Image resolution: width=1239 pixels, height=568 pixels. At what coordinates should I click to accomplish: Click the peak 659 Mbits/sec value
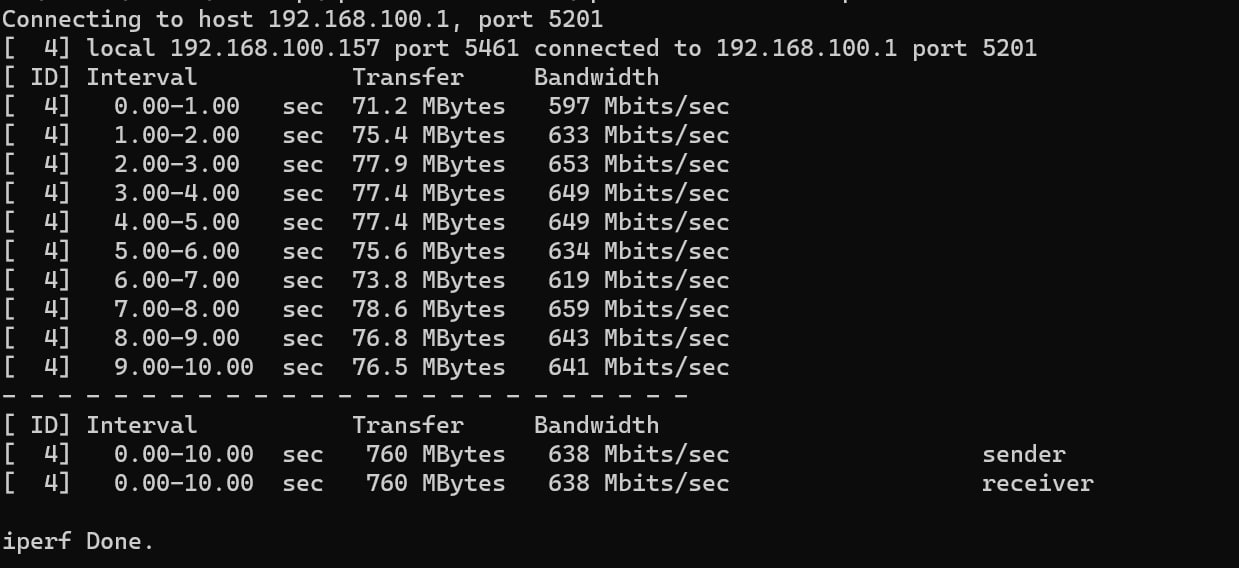(638, 309)
